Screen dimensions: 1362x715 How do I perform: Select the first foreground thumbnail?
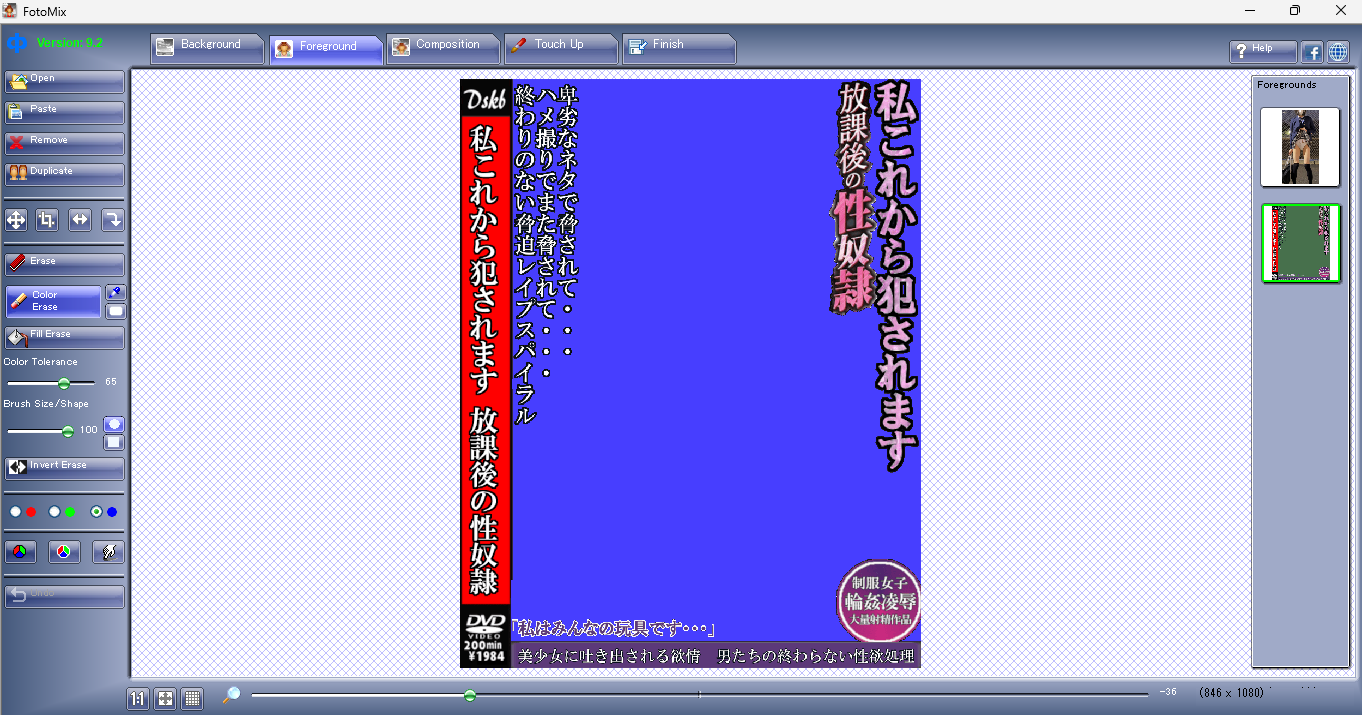pos(1300,148)
